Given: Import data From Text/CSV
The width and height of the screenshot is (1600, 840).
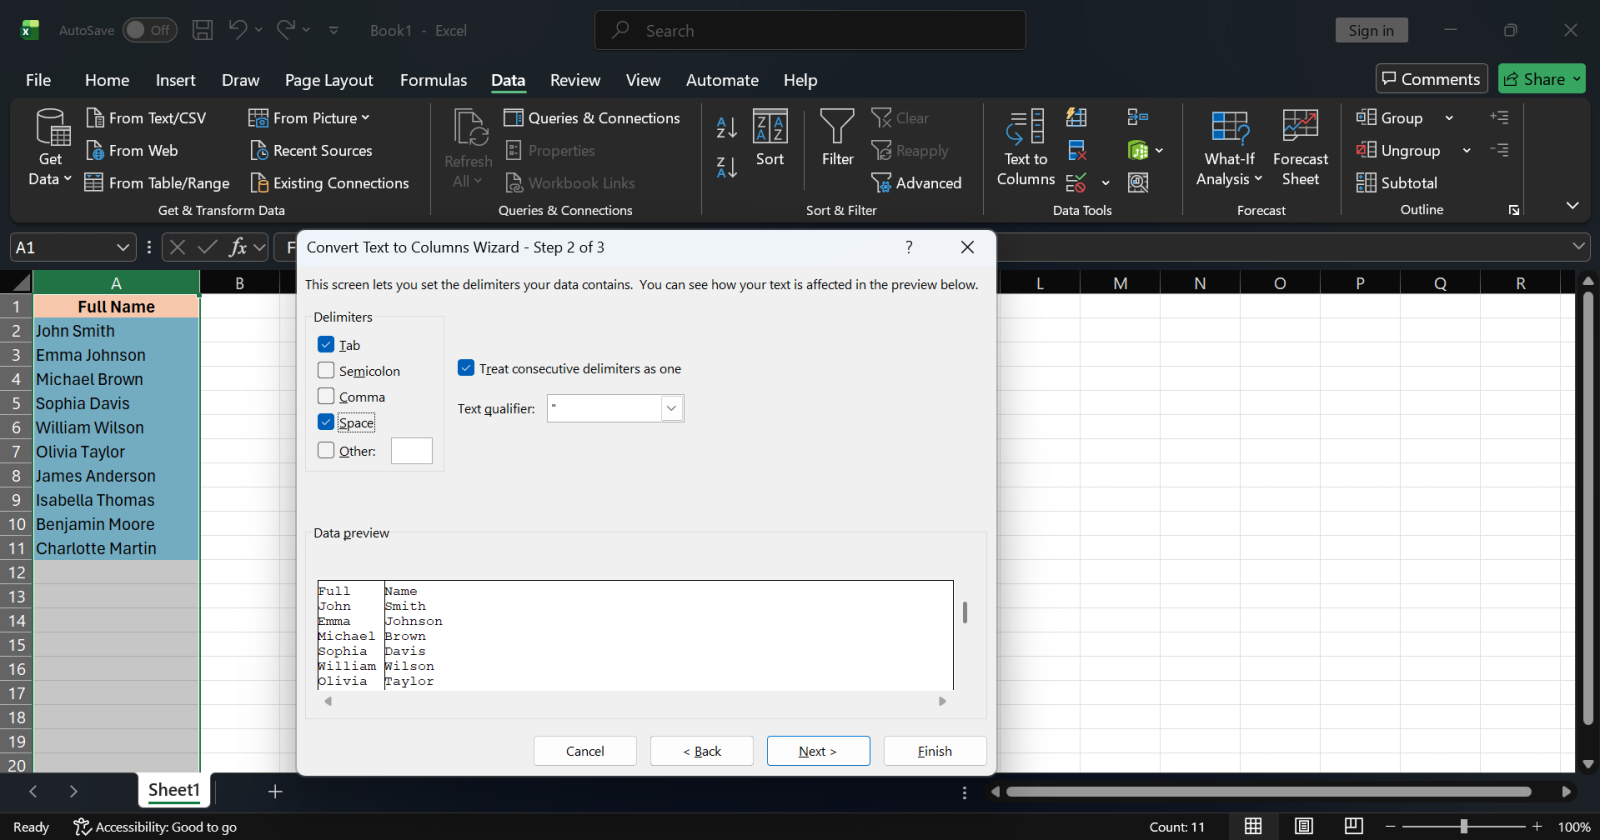Looking at the screenshot, I should click(146, 118).
